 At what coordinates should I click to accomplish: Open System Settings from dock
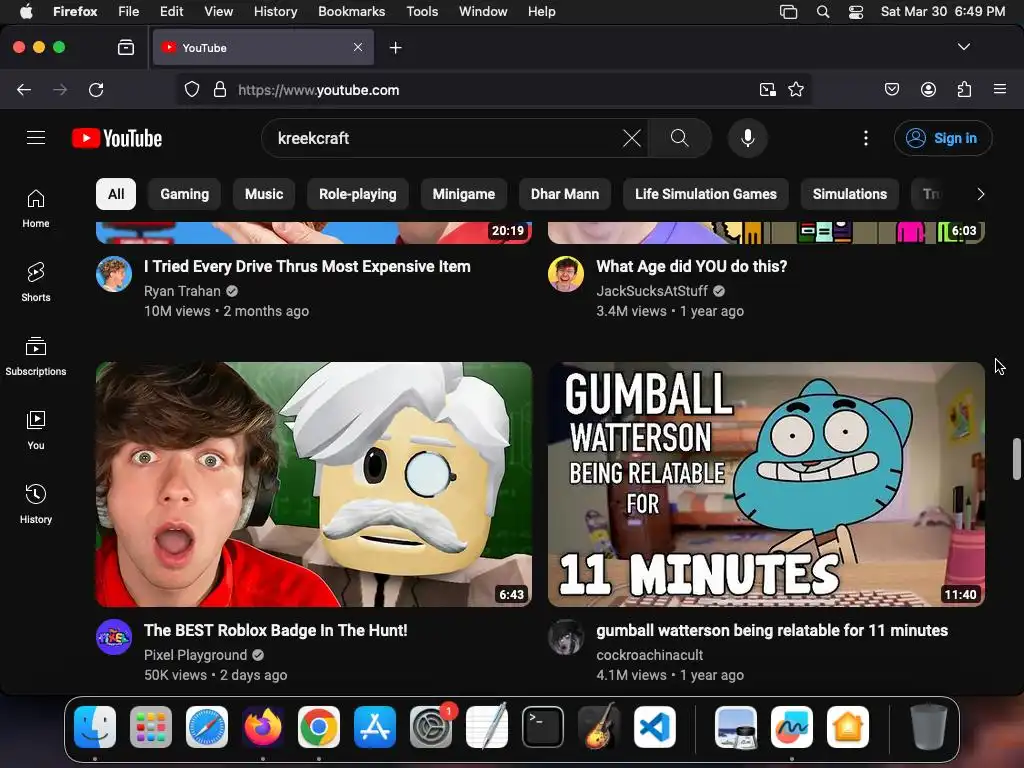(x=431, y=727)
